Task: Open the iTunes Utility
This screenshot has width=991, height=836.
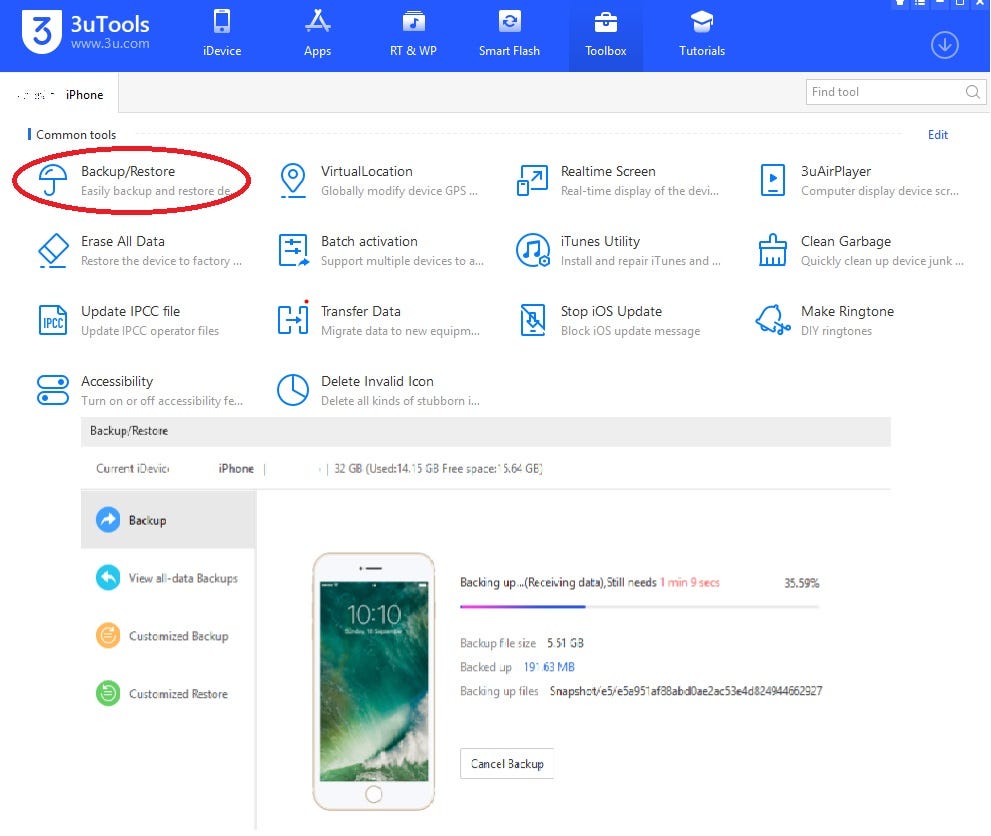Action: coord(600,250)
